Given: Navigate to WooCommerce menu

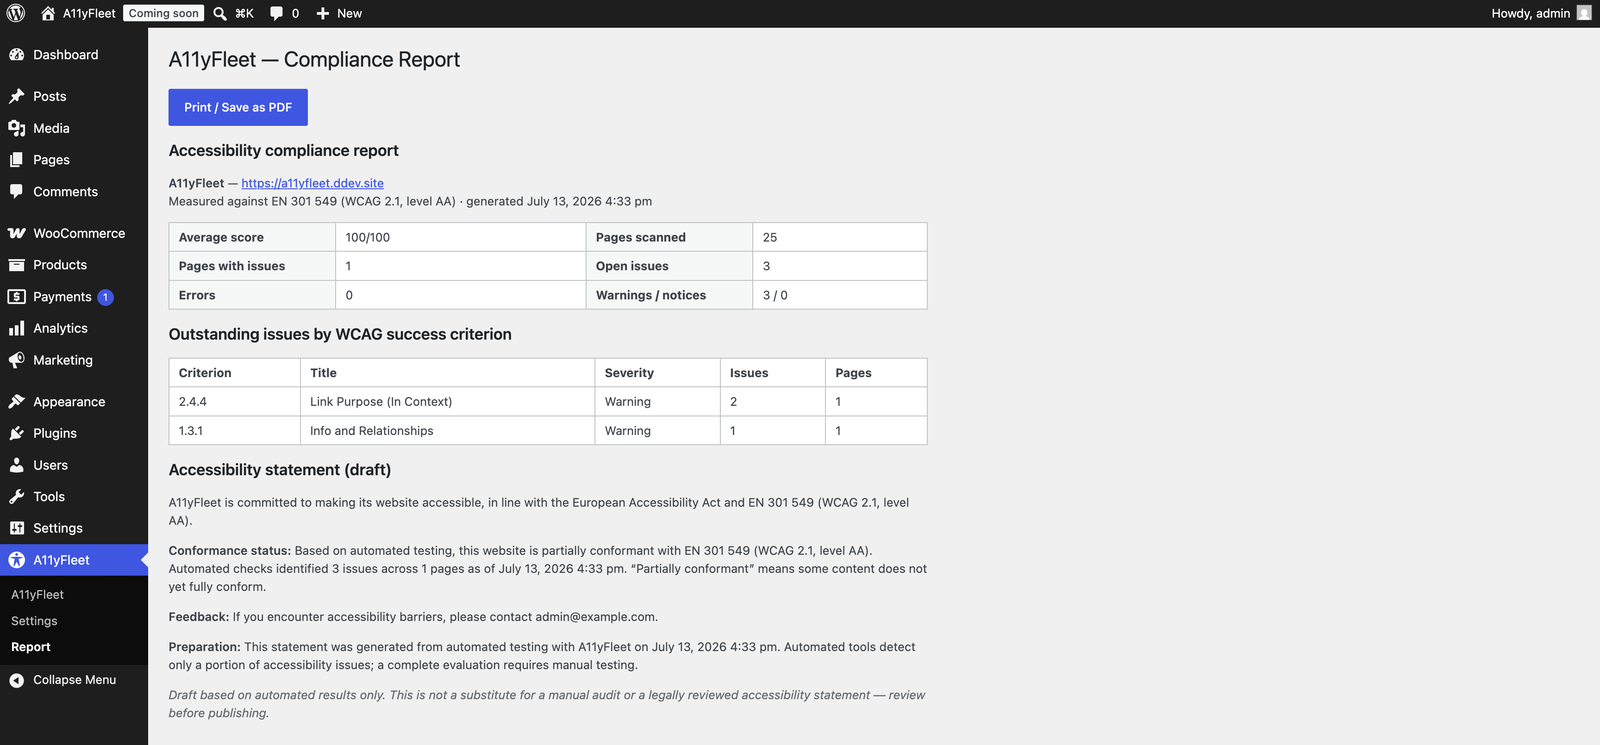Looking at the screenshot, I should click(x=74, y=233).
